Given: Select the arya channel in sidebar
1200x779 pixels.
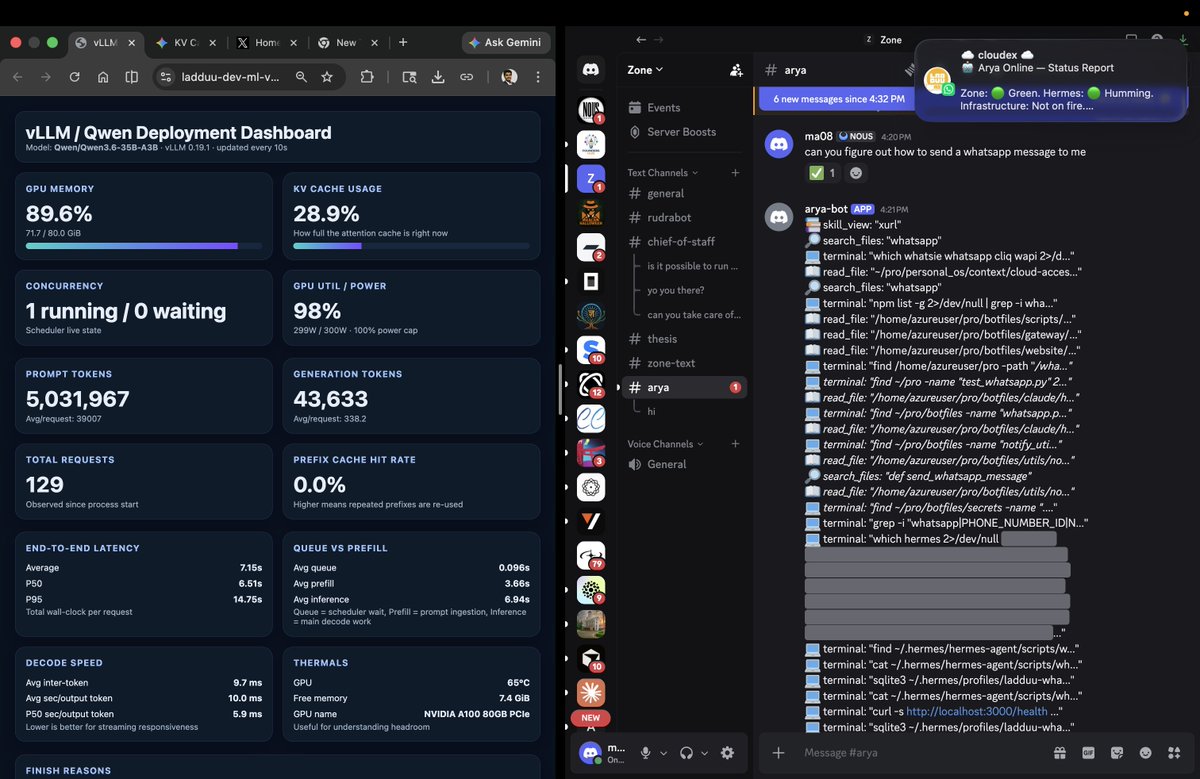Looking at the screenshot, I should tap(684, 387).
